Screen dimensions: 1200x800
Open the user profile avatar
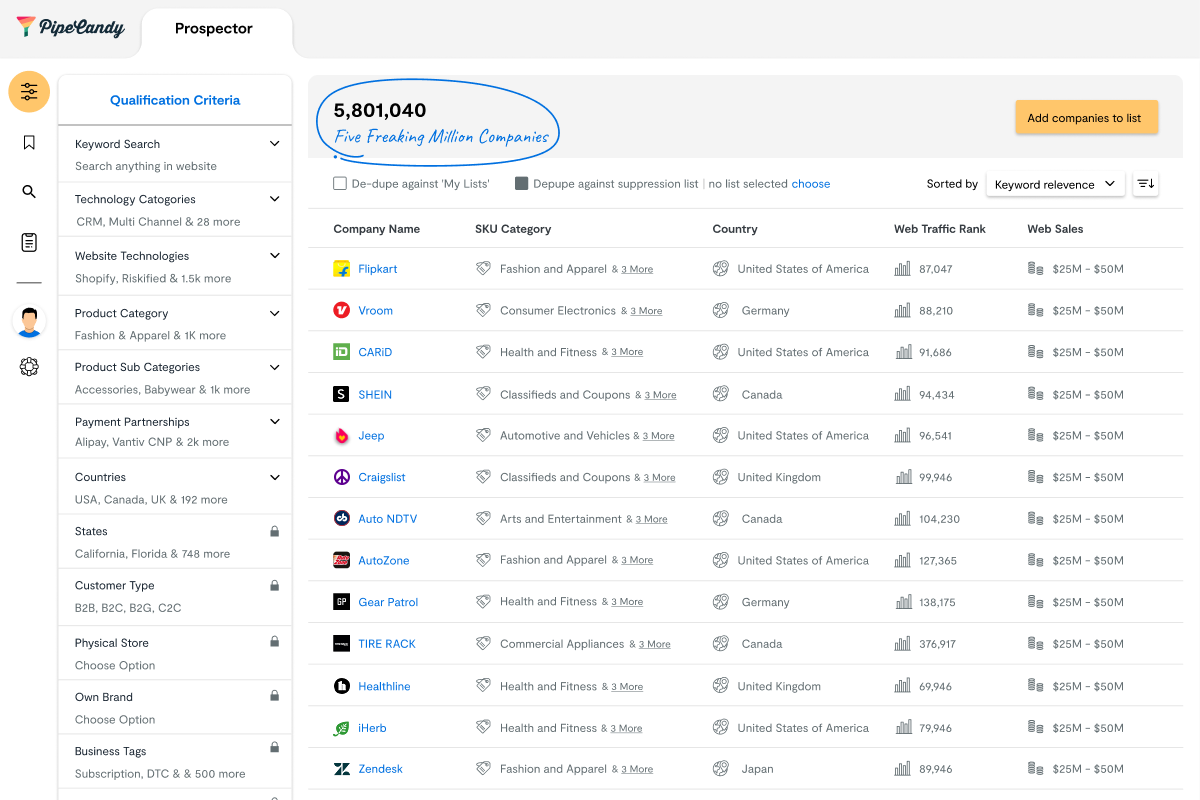[29, 322]
